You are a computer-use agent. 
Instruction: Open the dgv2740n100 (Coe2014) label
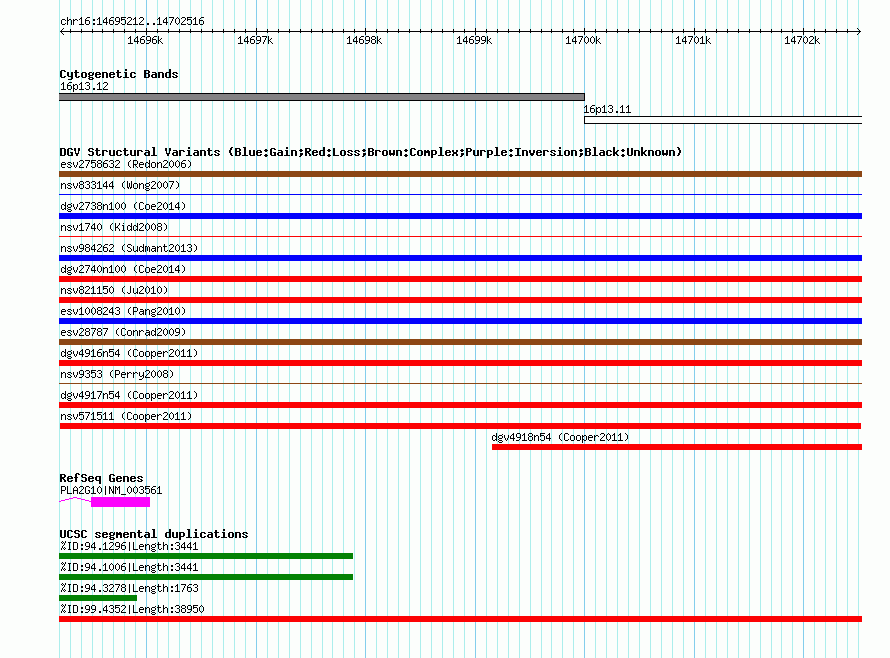tap(123, 269)
